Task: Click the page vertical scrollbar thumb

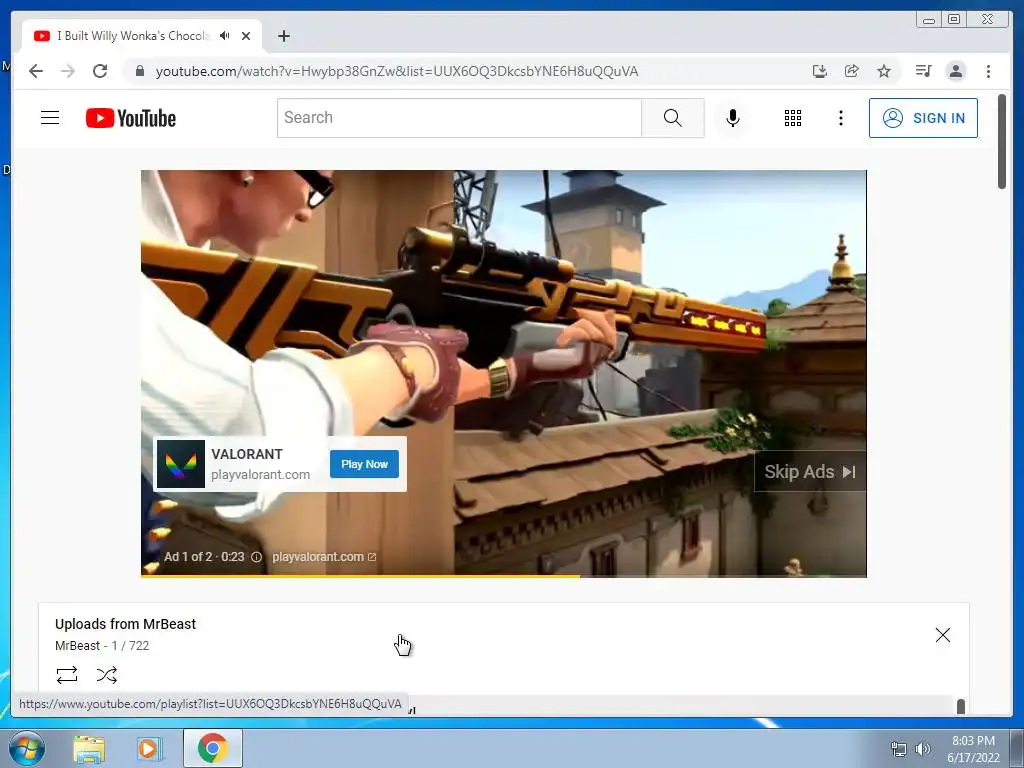Action: (1002, 142)
